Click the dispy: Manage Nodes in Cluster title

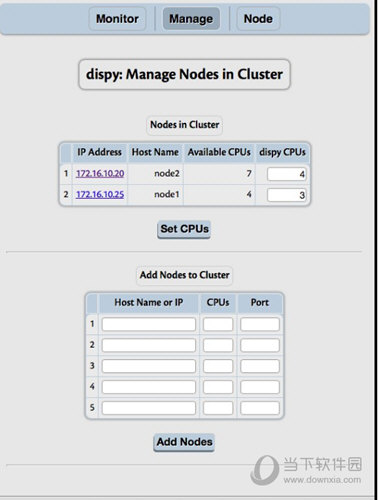click(x=184, y=74)
